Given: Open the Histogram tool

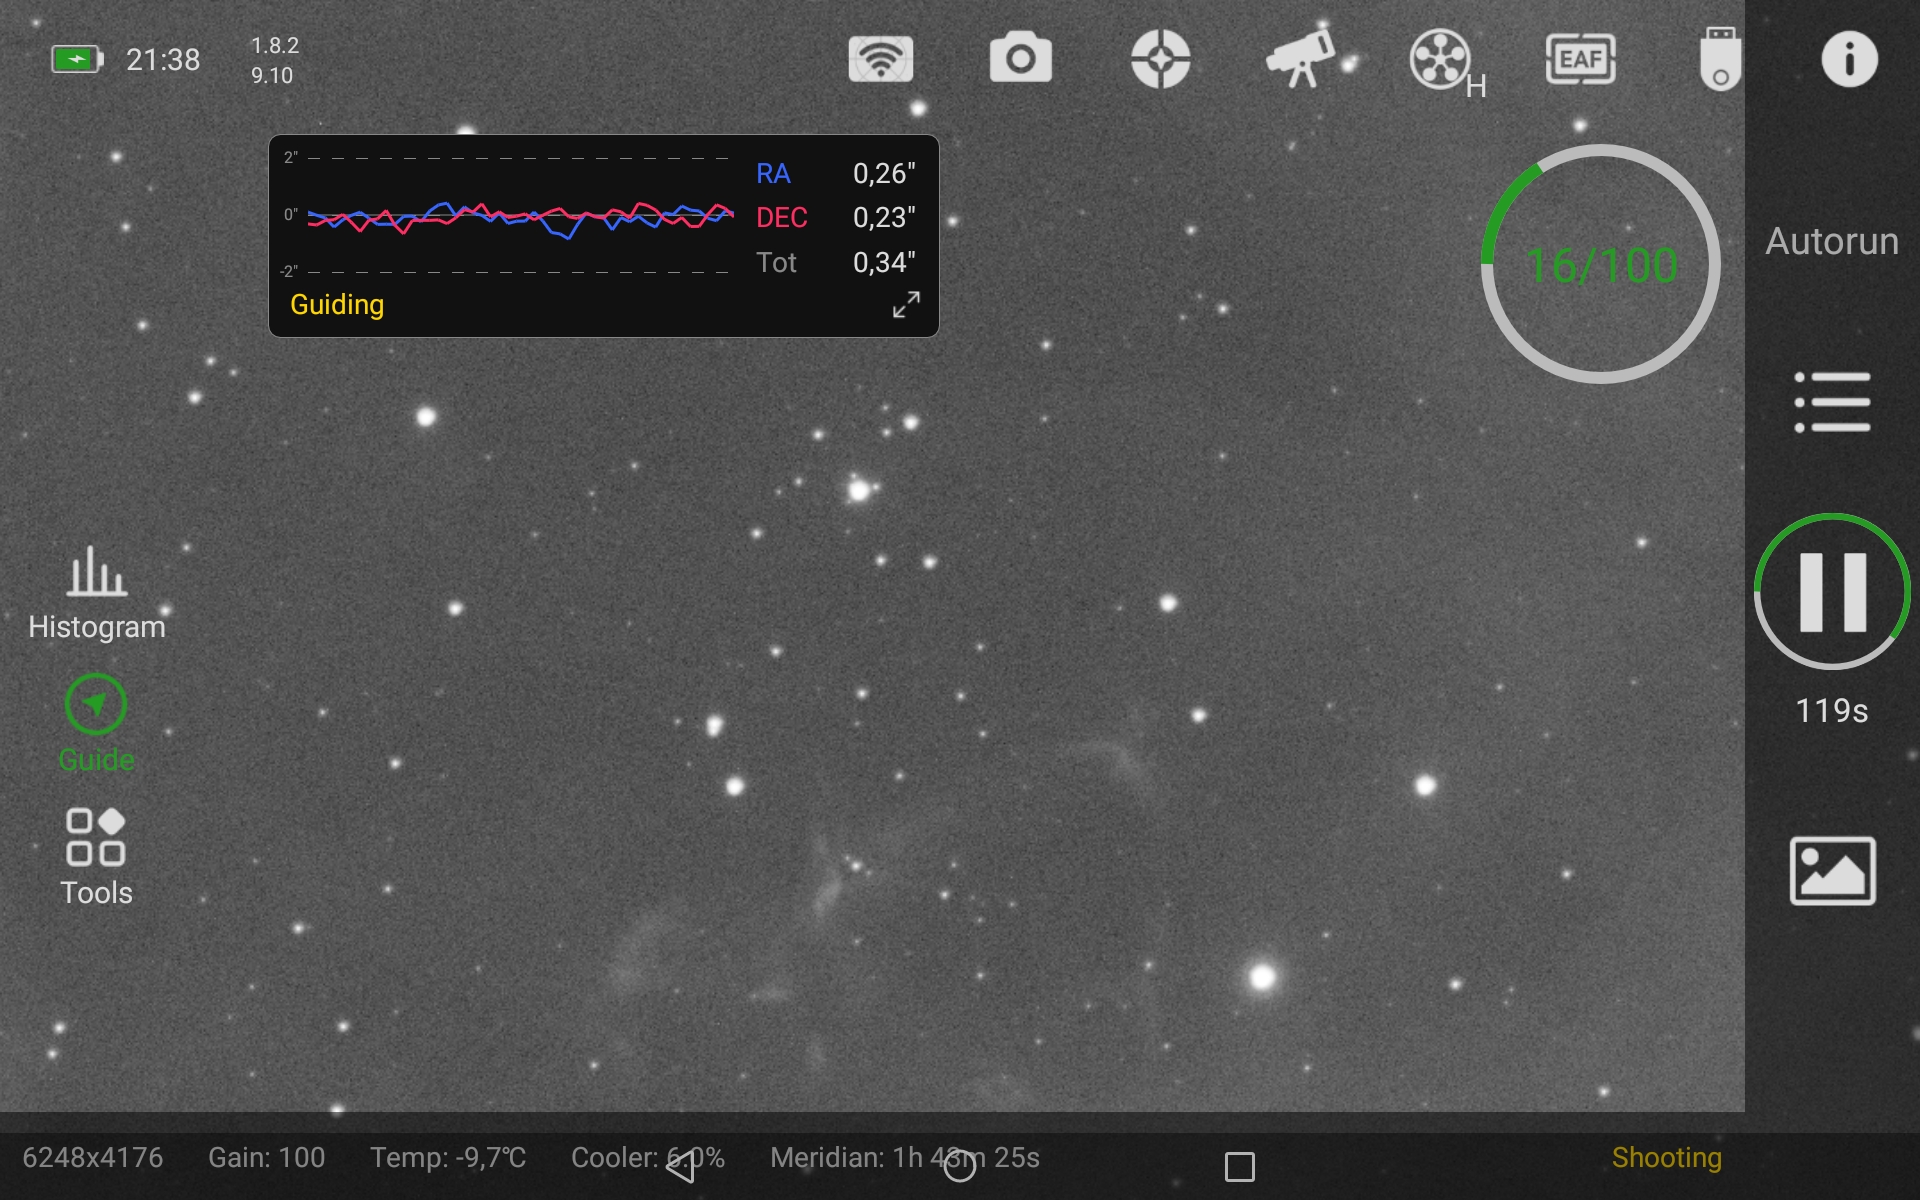Looking at the screenshot, I should point(96,593).
